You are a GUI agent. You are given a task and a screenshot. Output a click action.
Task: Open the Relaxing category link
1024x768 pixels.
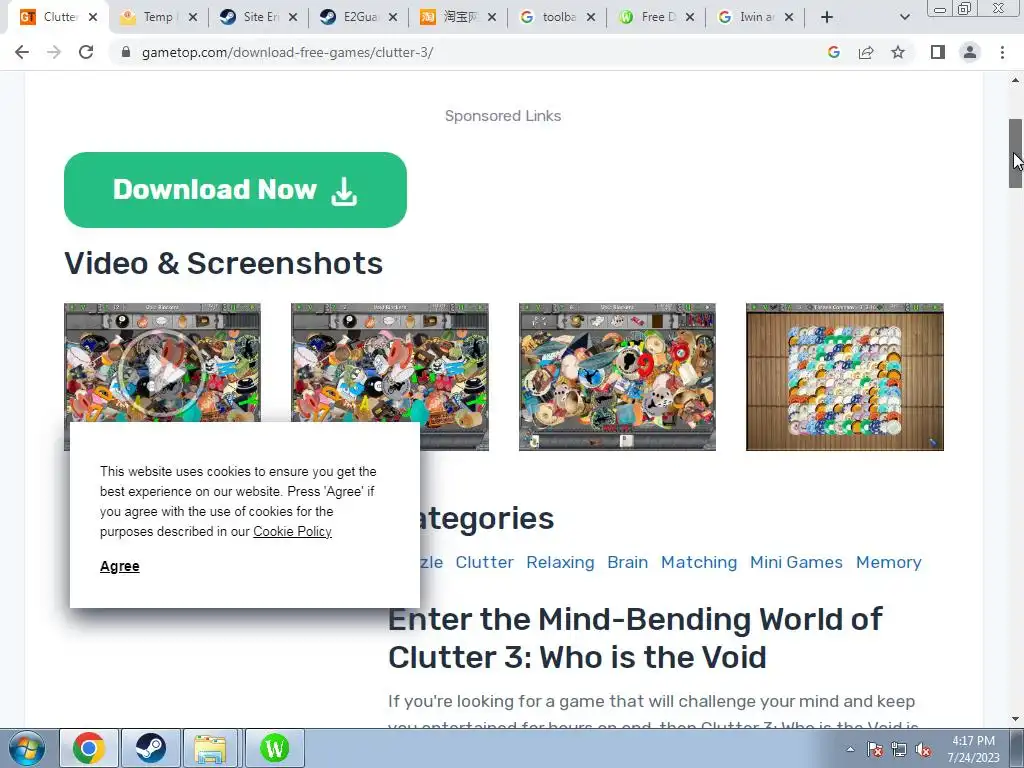pos(560,562)
